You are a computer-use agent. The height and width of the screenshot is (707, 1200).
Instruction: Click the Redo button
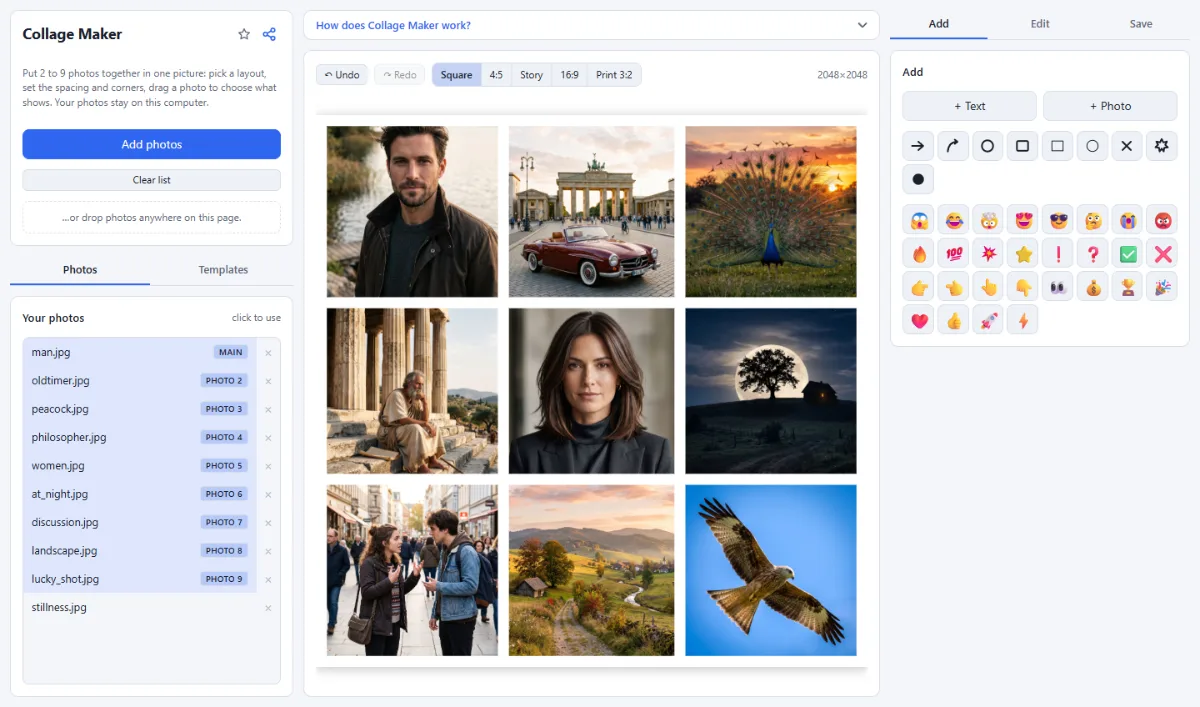tap(400, 75)
